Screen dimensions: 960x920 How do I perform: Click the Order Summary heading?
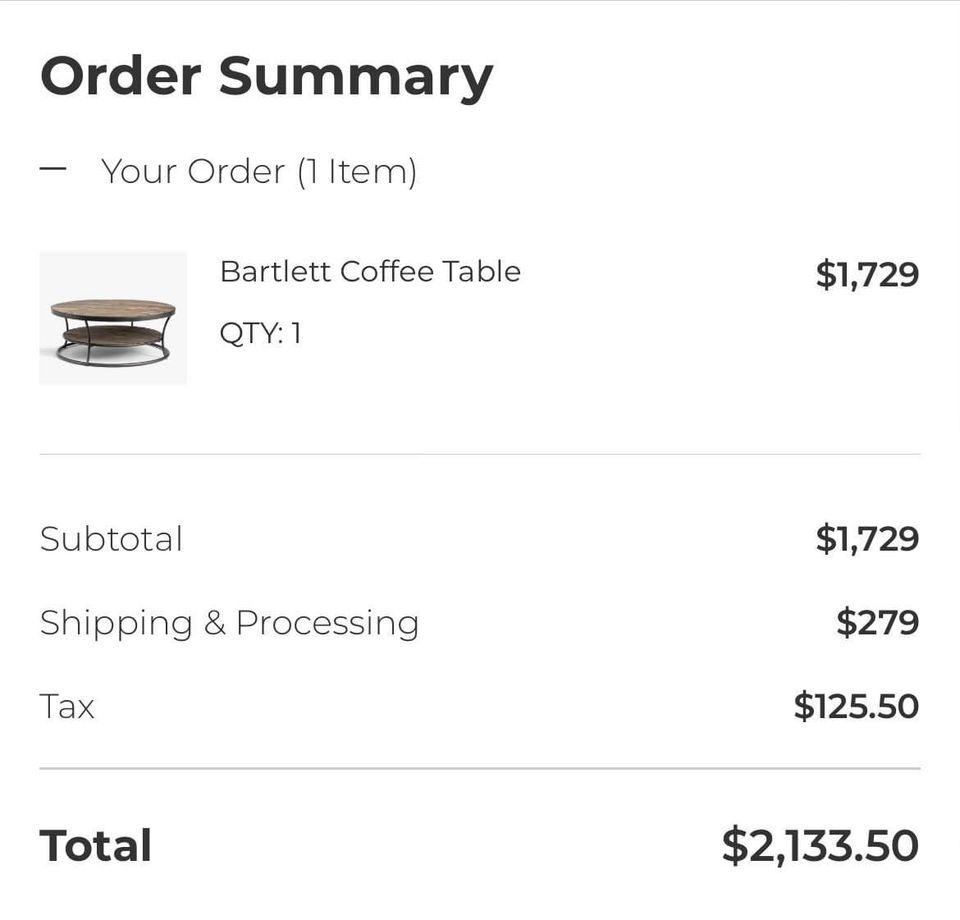[266, 77]
